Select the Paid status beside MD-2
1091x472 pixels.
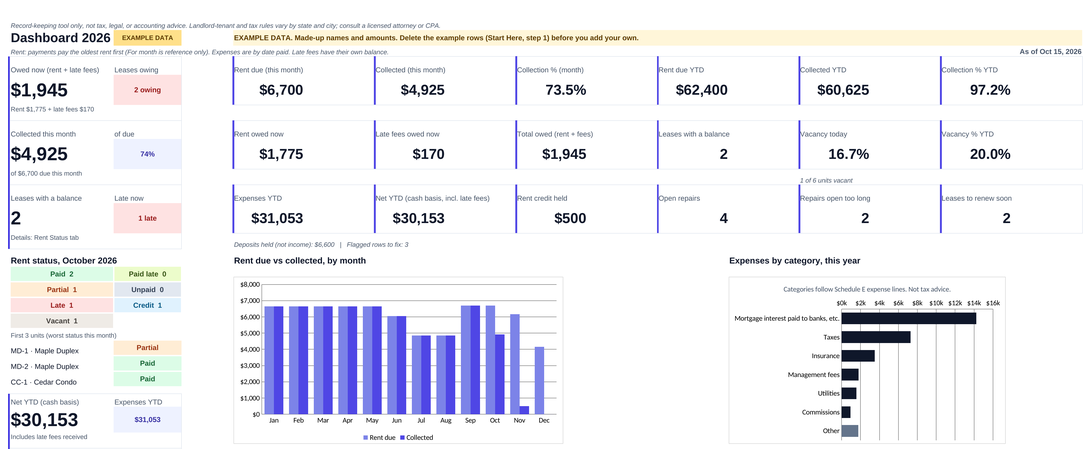(148, 363)
